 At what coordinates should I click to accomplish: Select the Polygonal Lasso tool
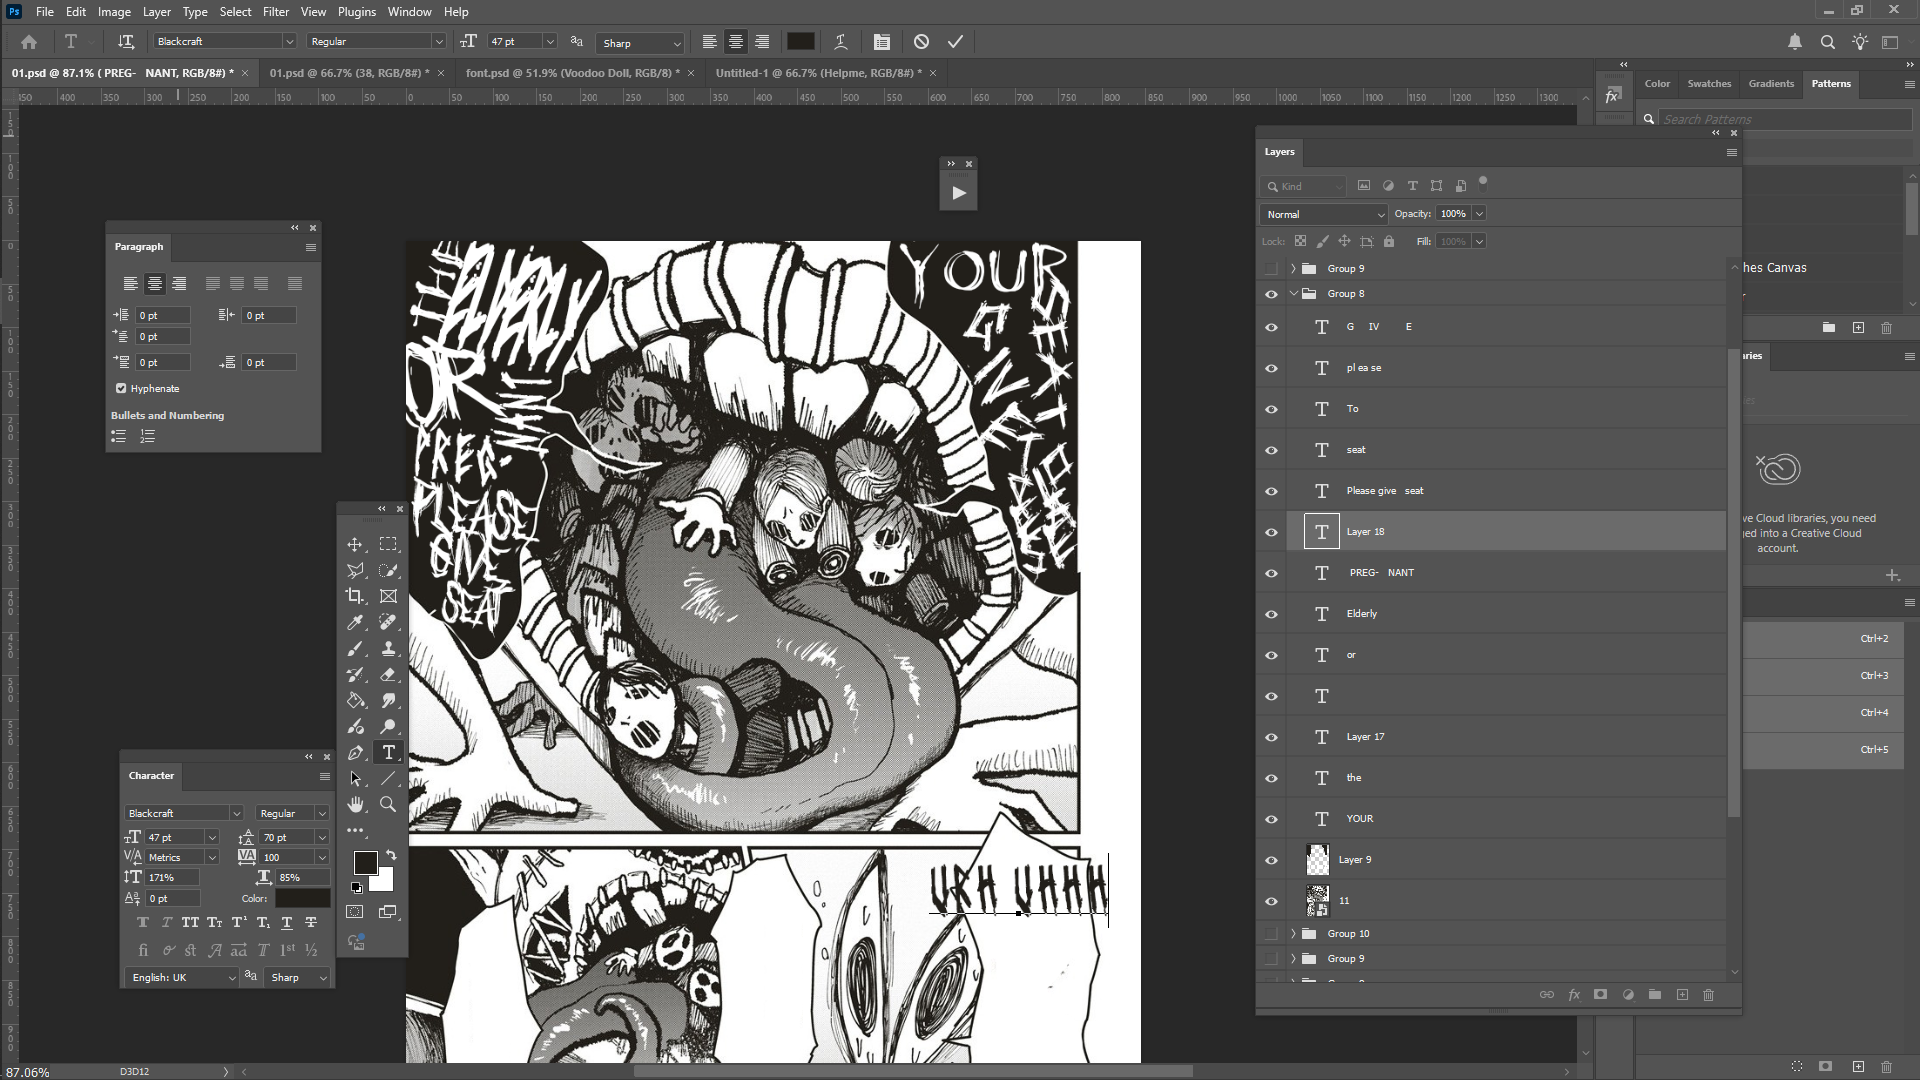coord(355,571)
